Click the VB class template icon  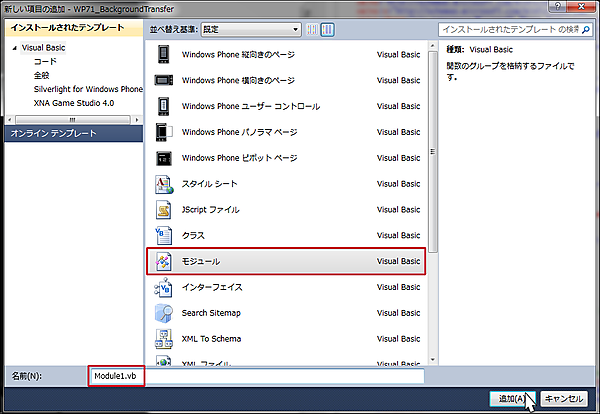click(x=163, y=235)
